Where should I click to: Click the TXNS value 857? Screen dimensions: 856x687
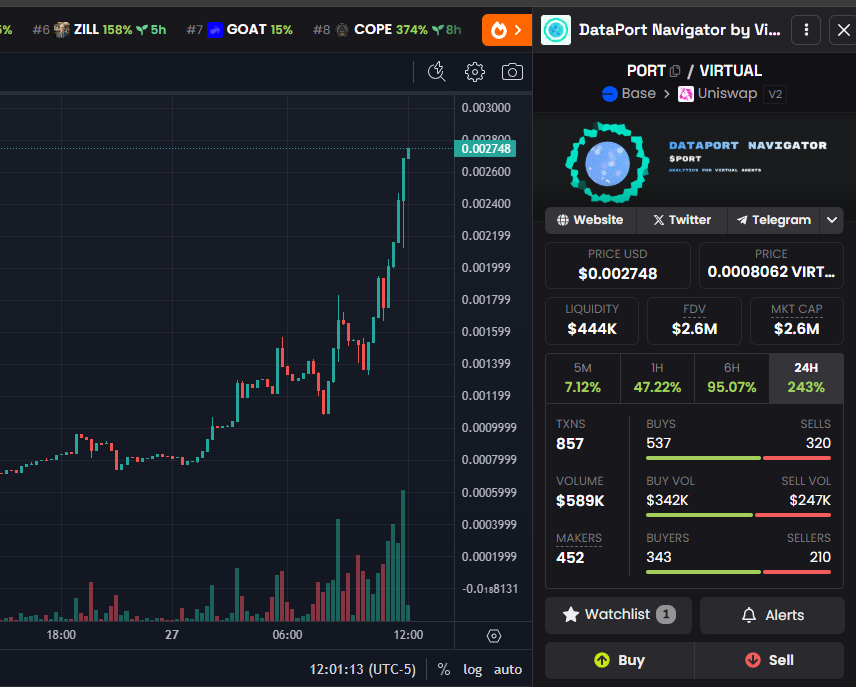(570, 444)
